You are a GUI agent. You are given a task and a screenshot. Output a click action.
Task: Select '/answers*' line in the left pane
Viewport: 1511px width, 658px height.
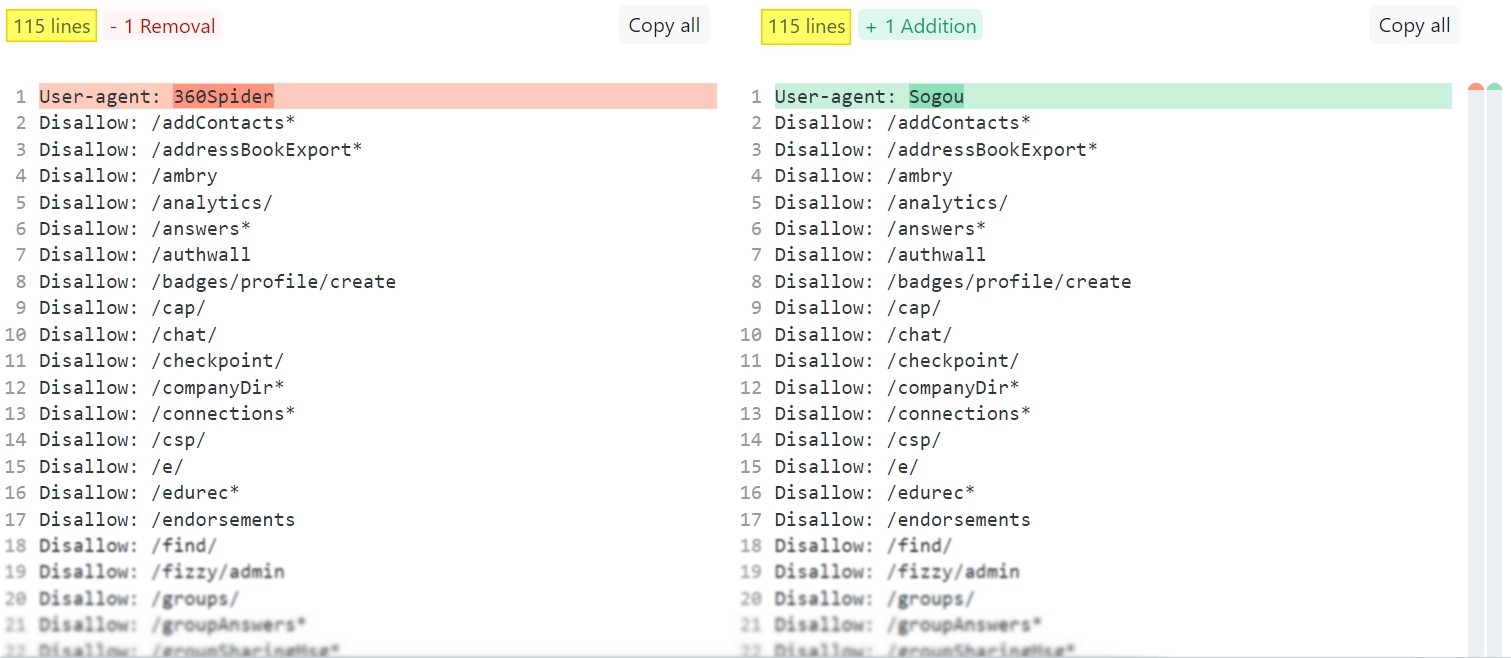[x=145, y=228]
